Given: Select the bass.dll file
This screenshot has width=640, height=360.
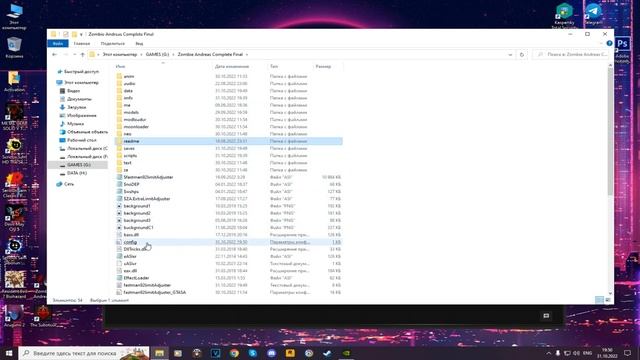Looking at the screenshot, I should 131,235.
